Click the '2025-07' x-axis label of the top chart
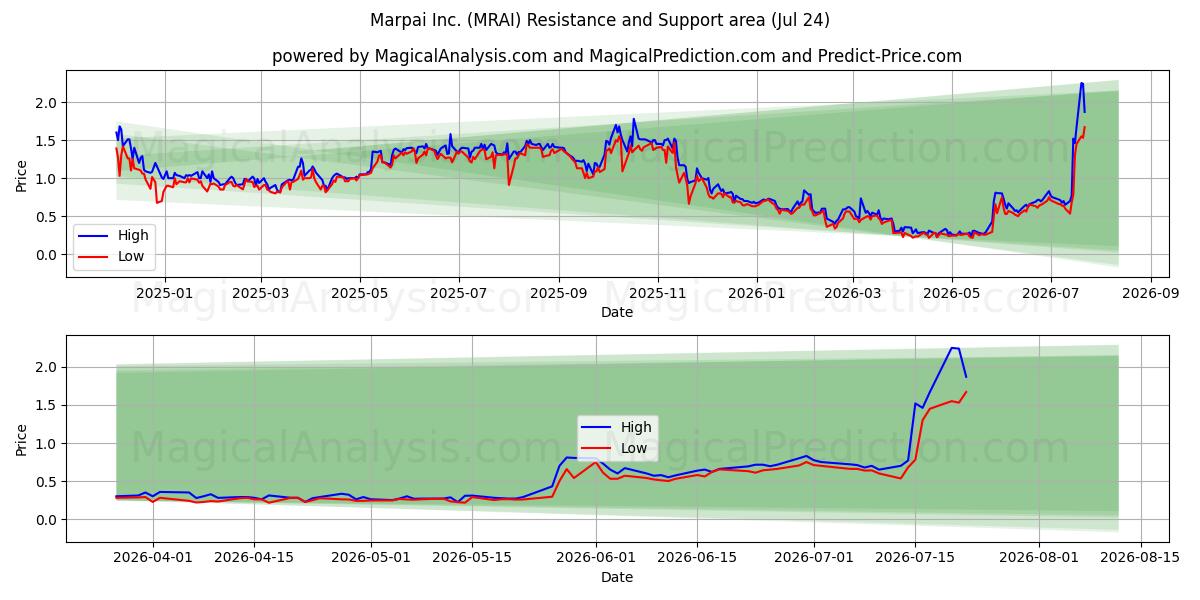This screenshot has height=600, width=1200. pyautogui.click(x=459, y=293)
